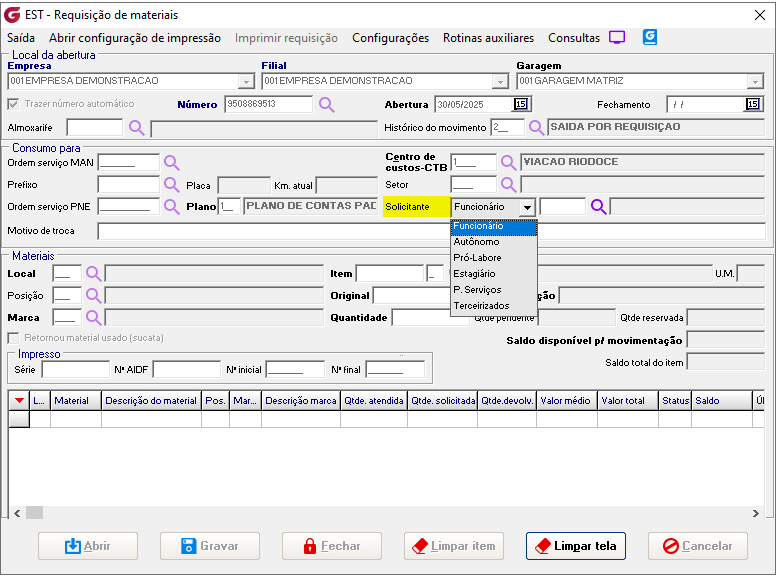Screen dimensions: 776x576
Task: Select P. Serviços in dropdown list
Action: click(494, 289)
